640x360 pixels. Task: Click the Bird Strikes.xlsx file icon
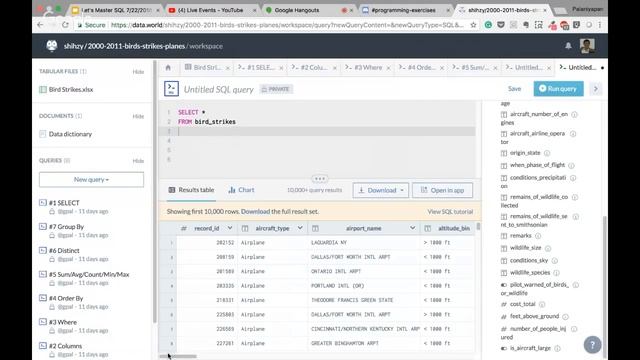43,89
